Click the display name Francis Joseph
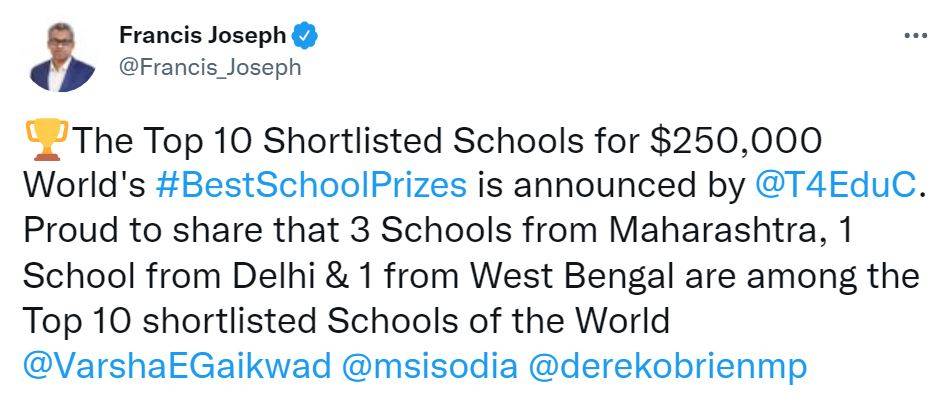Image resolution: width=945 pixels, height=408 pixels. [202, 37]
